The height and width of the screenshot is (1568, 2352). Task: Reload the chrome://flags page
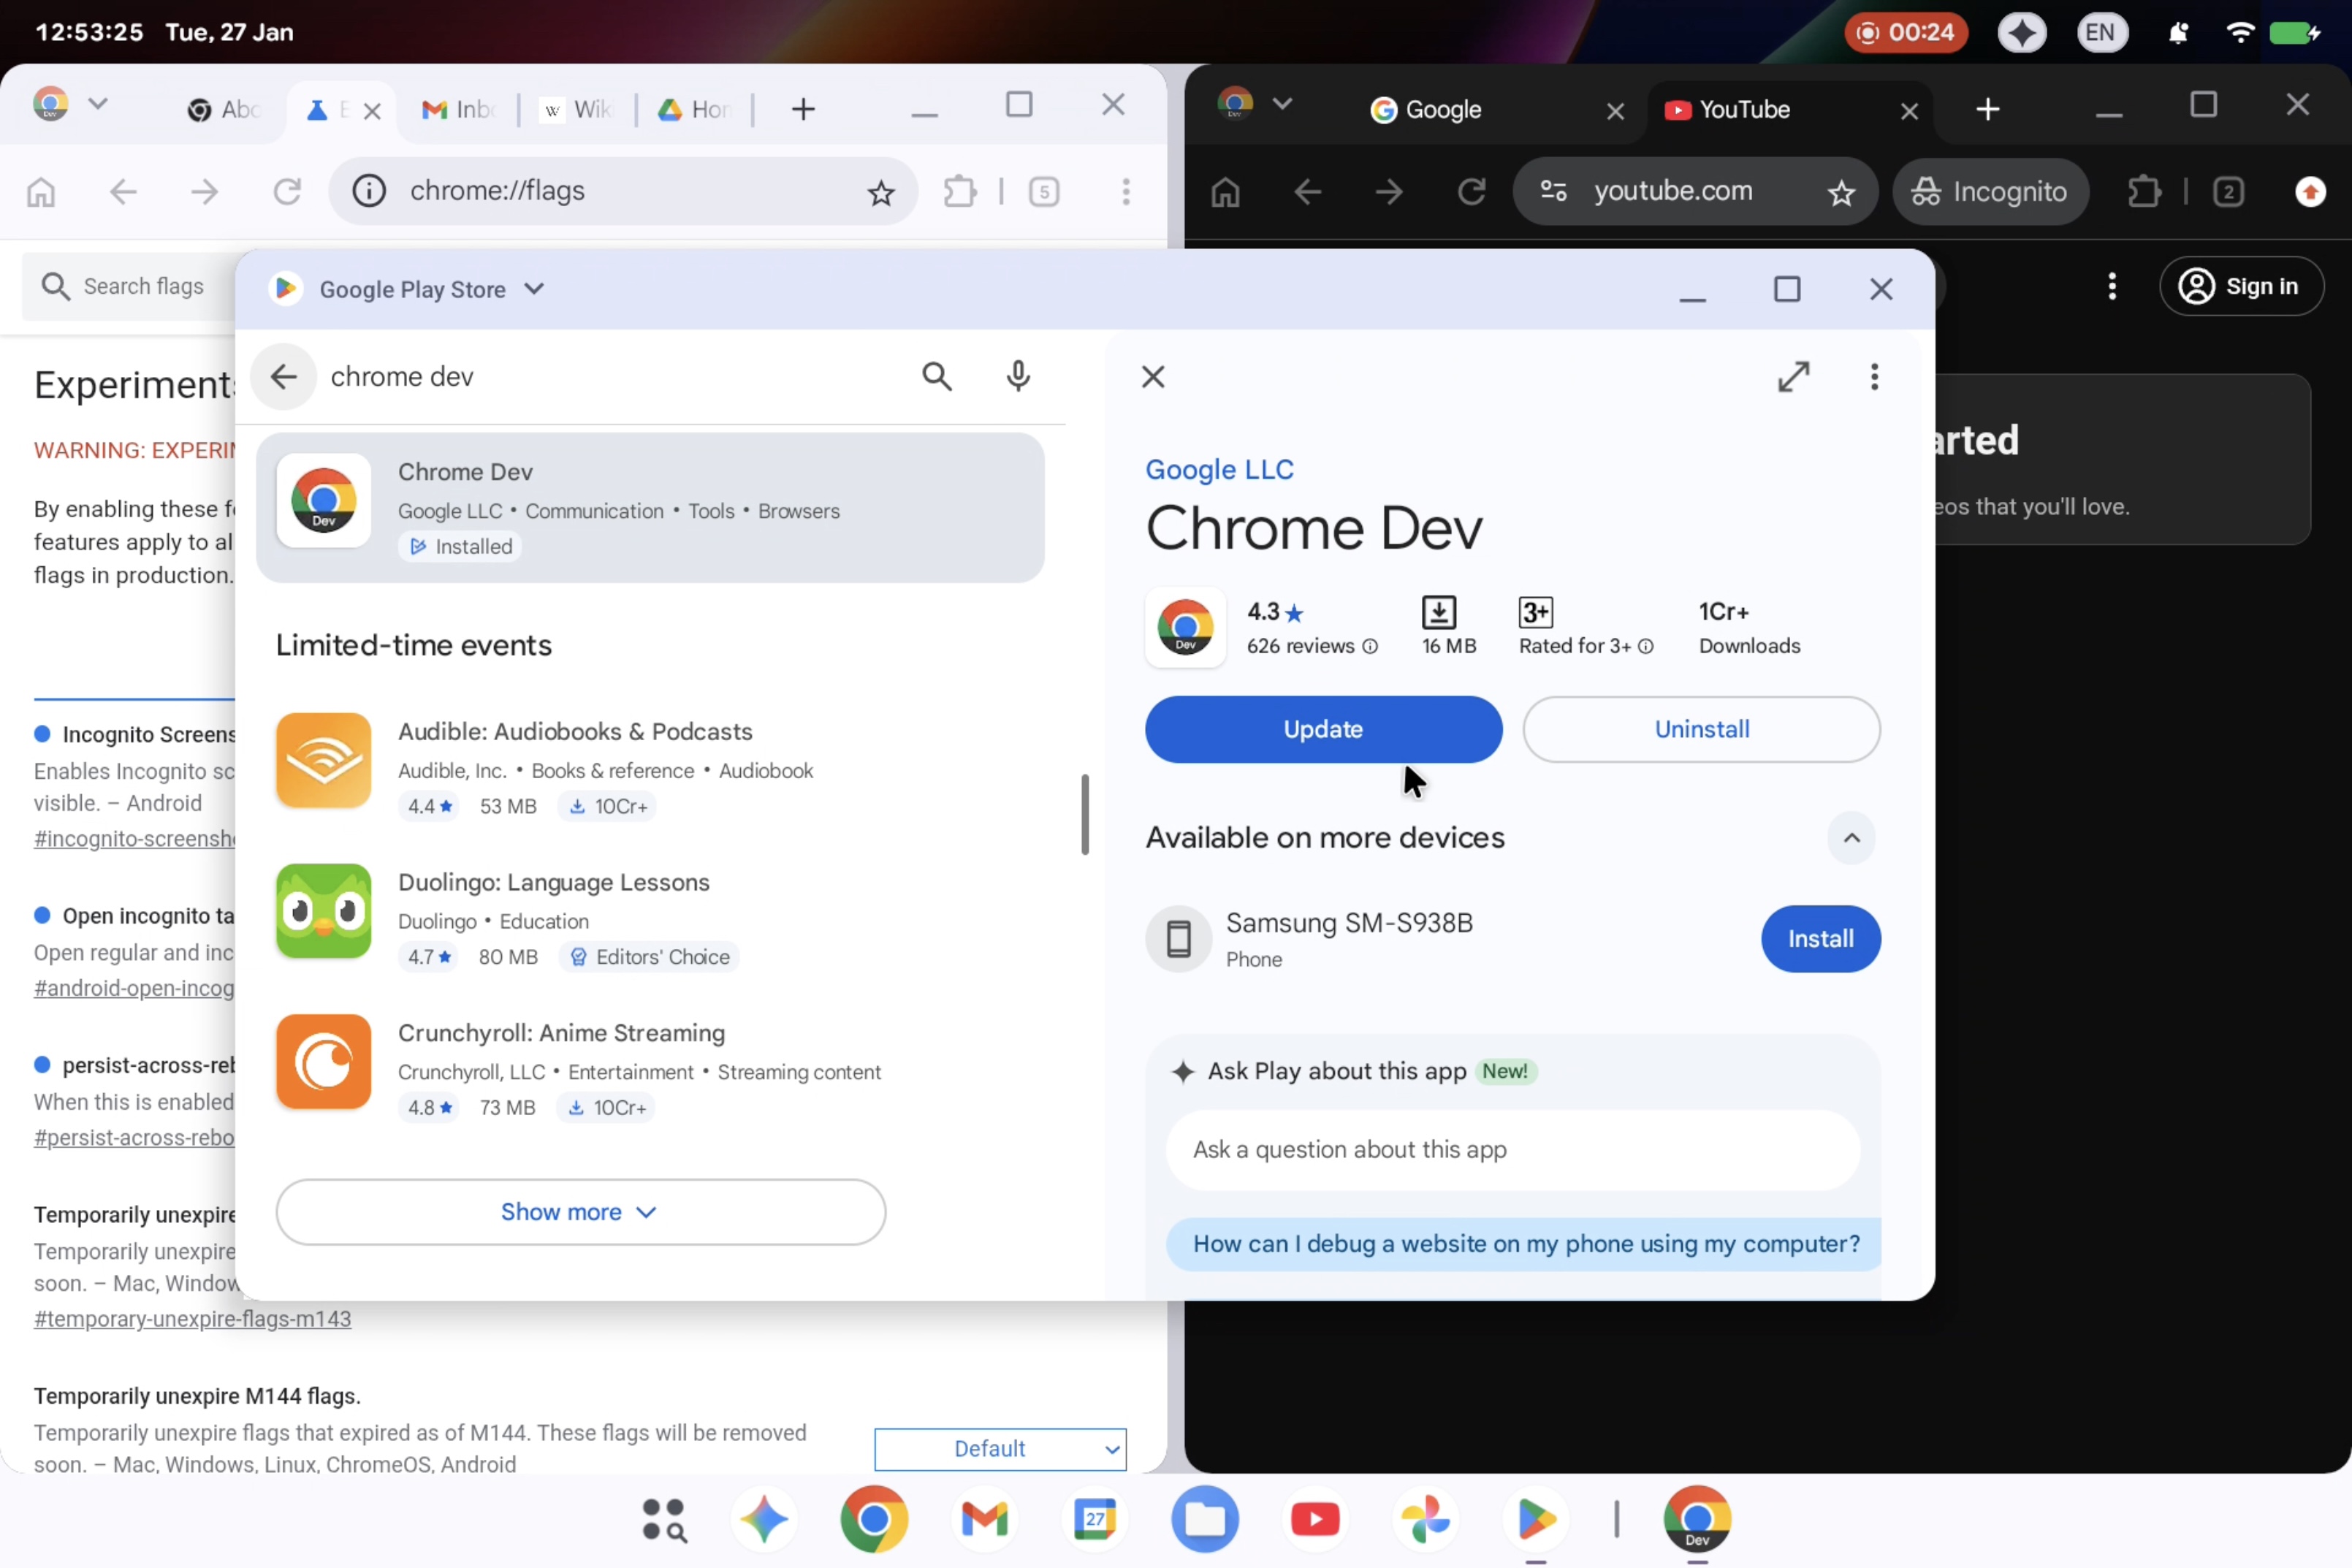click(287, 191)
